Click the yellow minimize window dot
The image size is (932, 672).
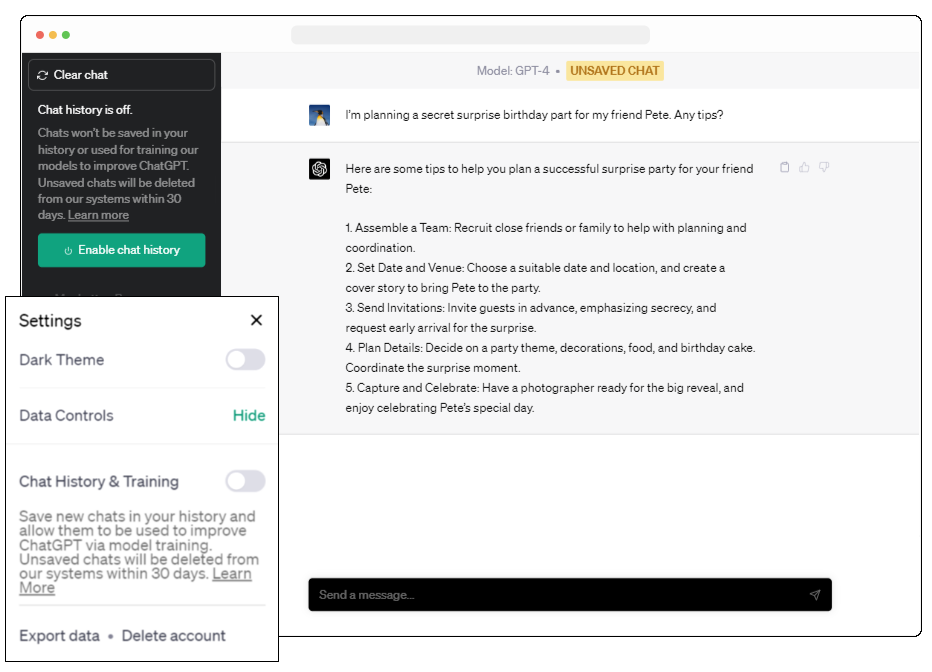pyautogui.click(x=53, y=35)
